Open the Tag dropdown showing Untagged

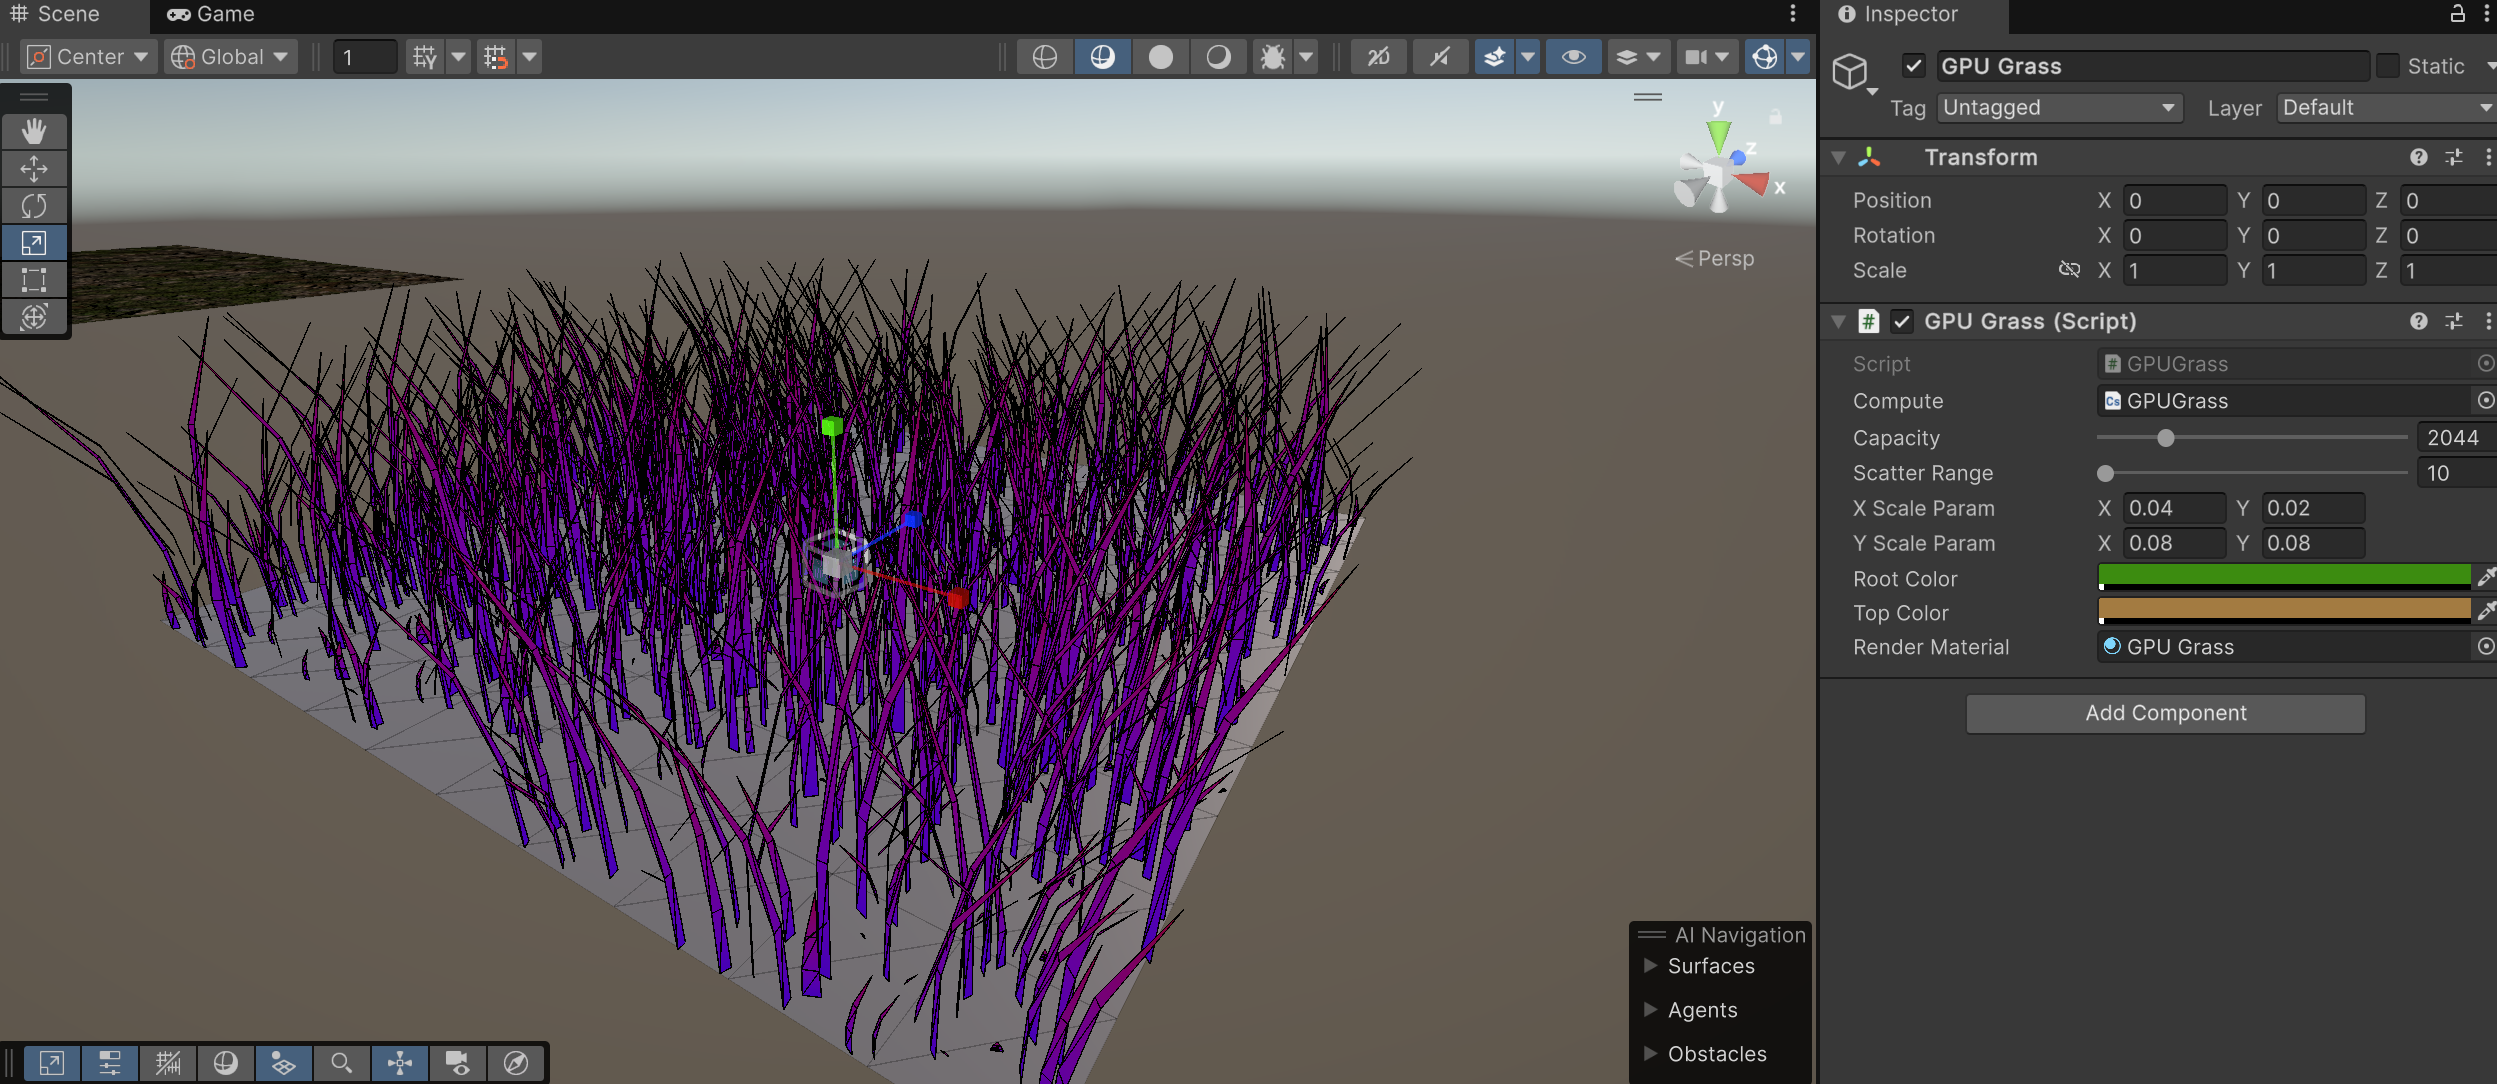click(x=2058, y=108)
